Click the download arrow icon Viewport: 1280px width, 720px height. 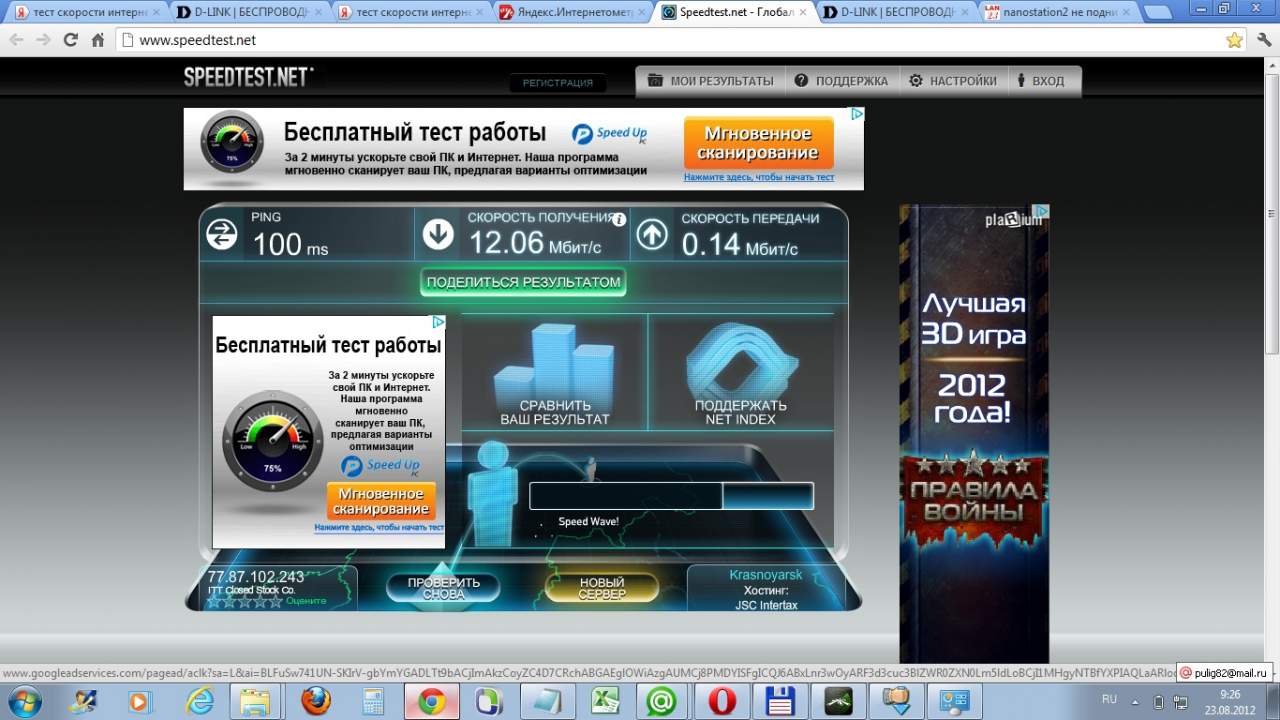[437, 235]
